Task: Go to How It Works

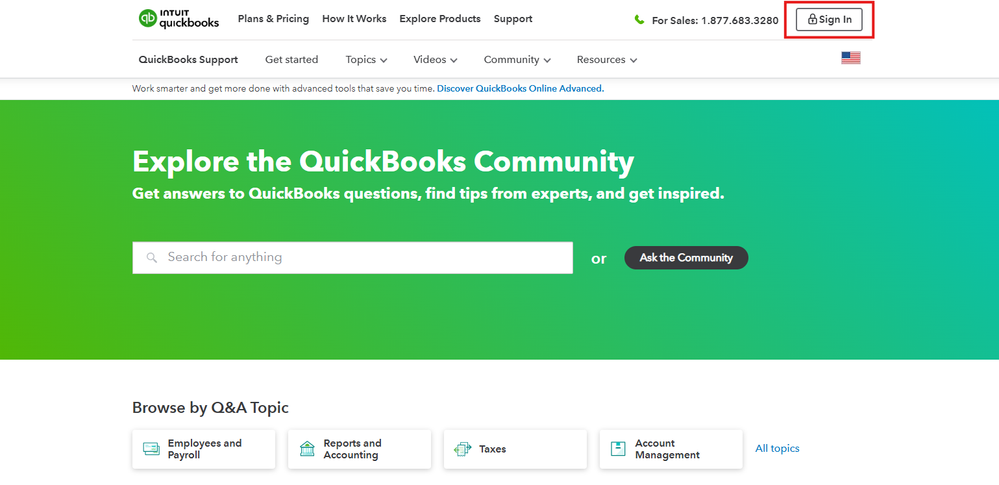Action: click(x=354, y=18)
